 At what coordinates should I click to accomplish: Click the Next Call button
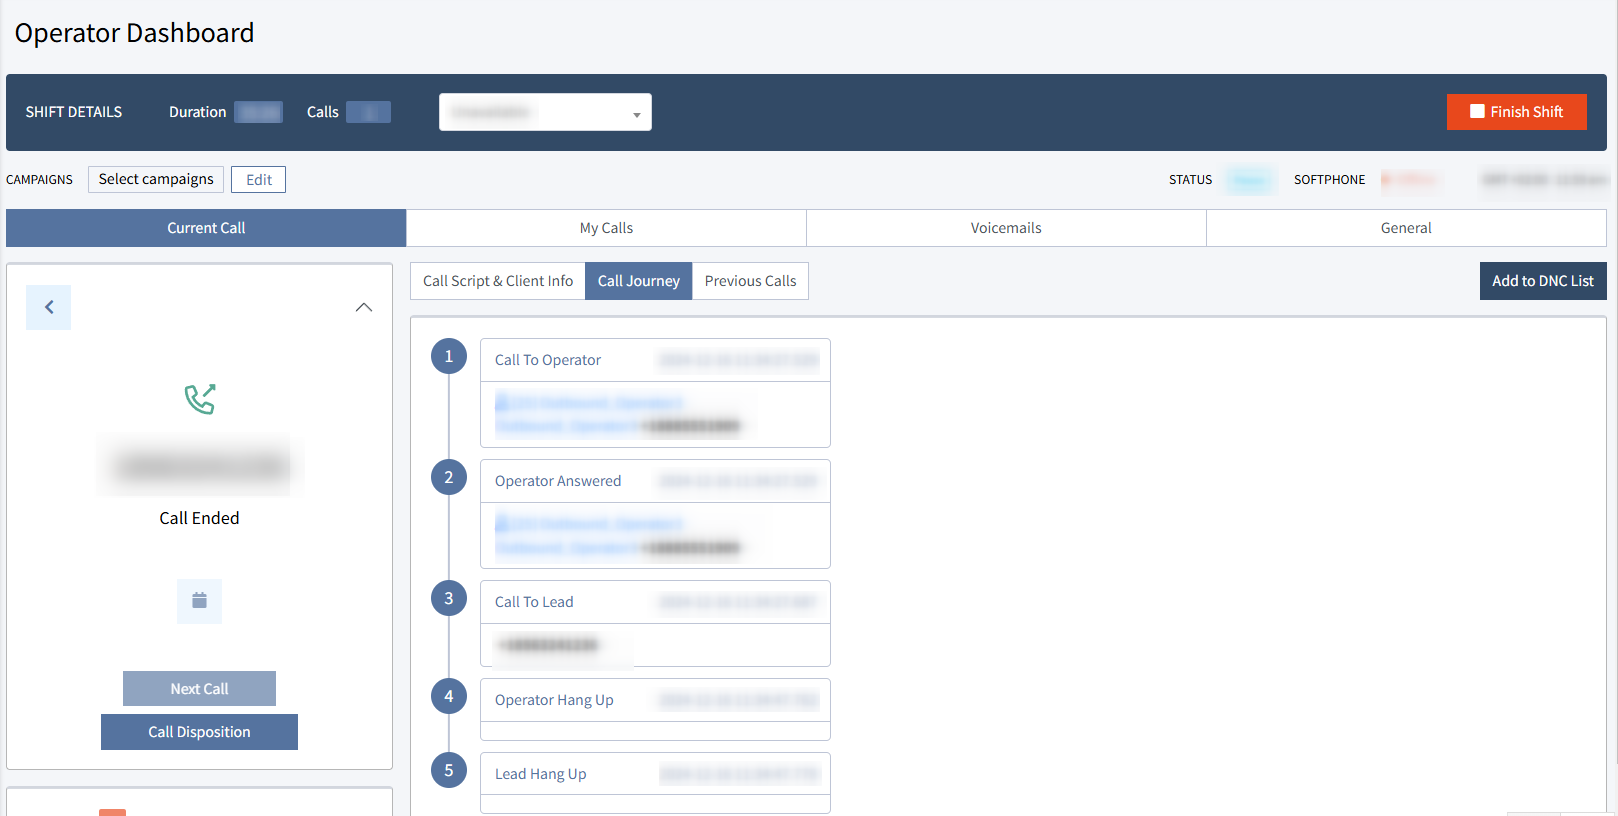[199, 689]
